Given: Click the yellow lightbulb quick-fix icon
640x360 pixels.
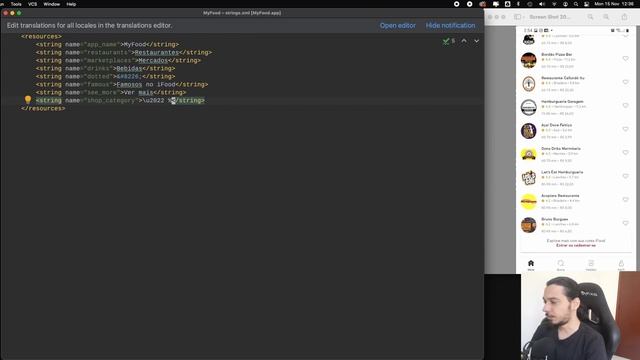Looking at the screenshot, I should click(28, 100).
